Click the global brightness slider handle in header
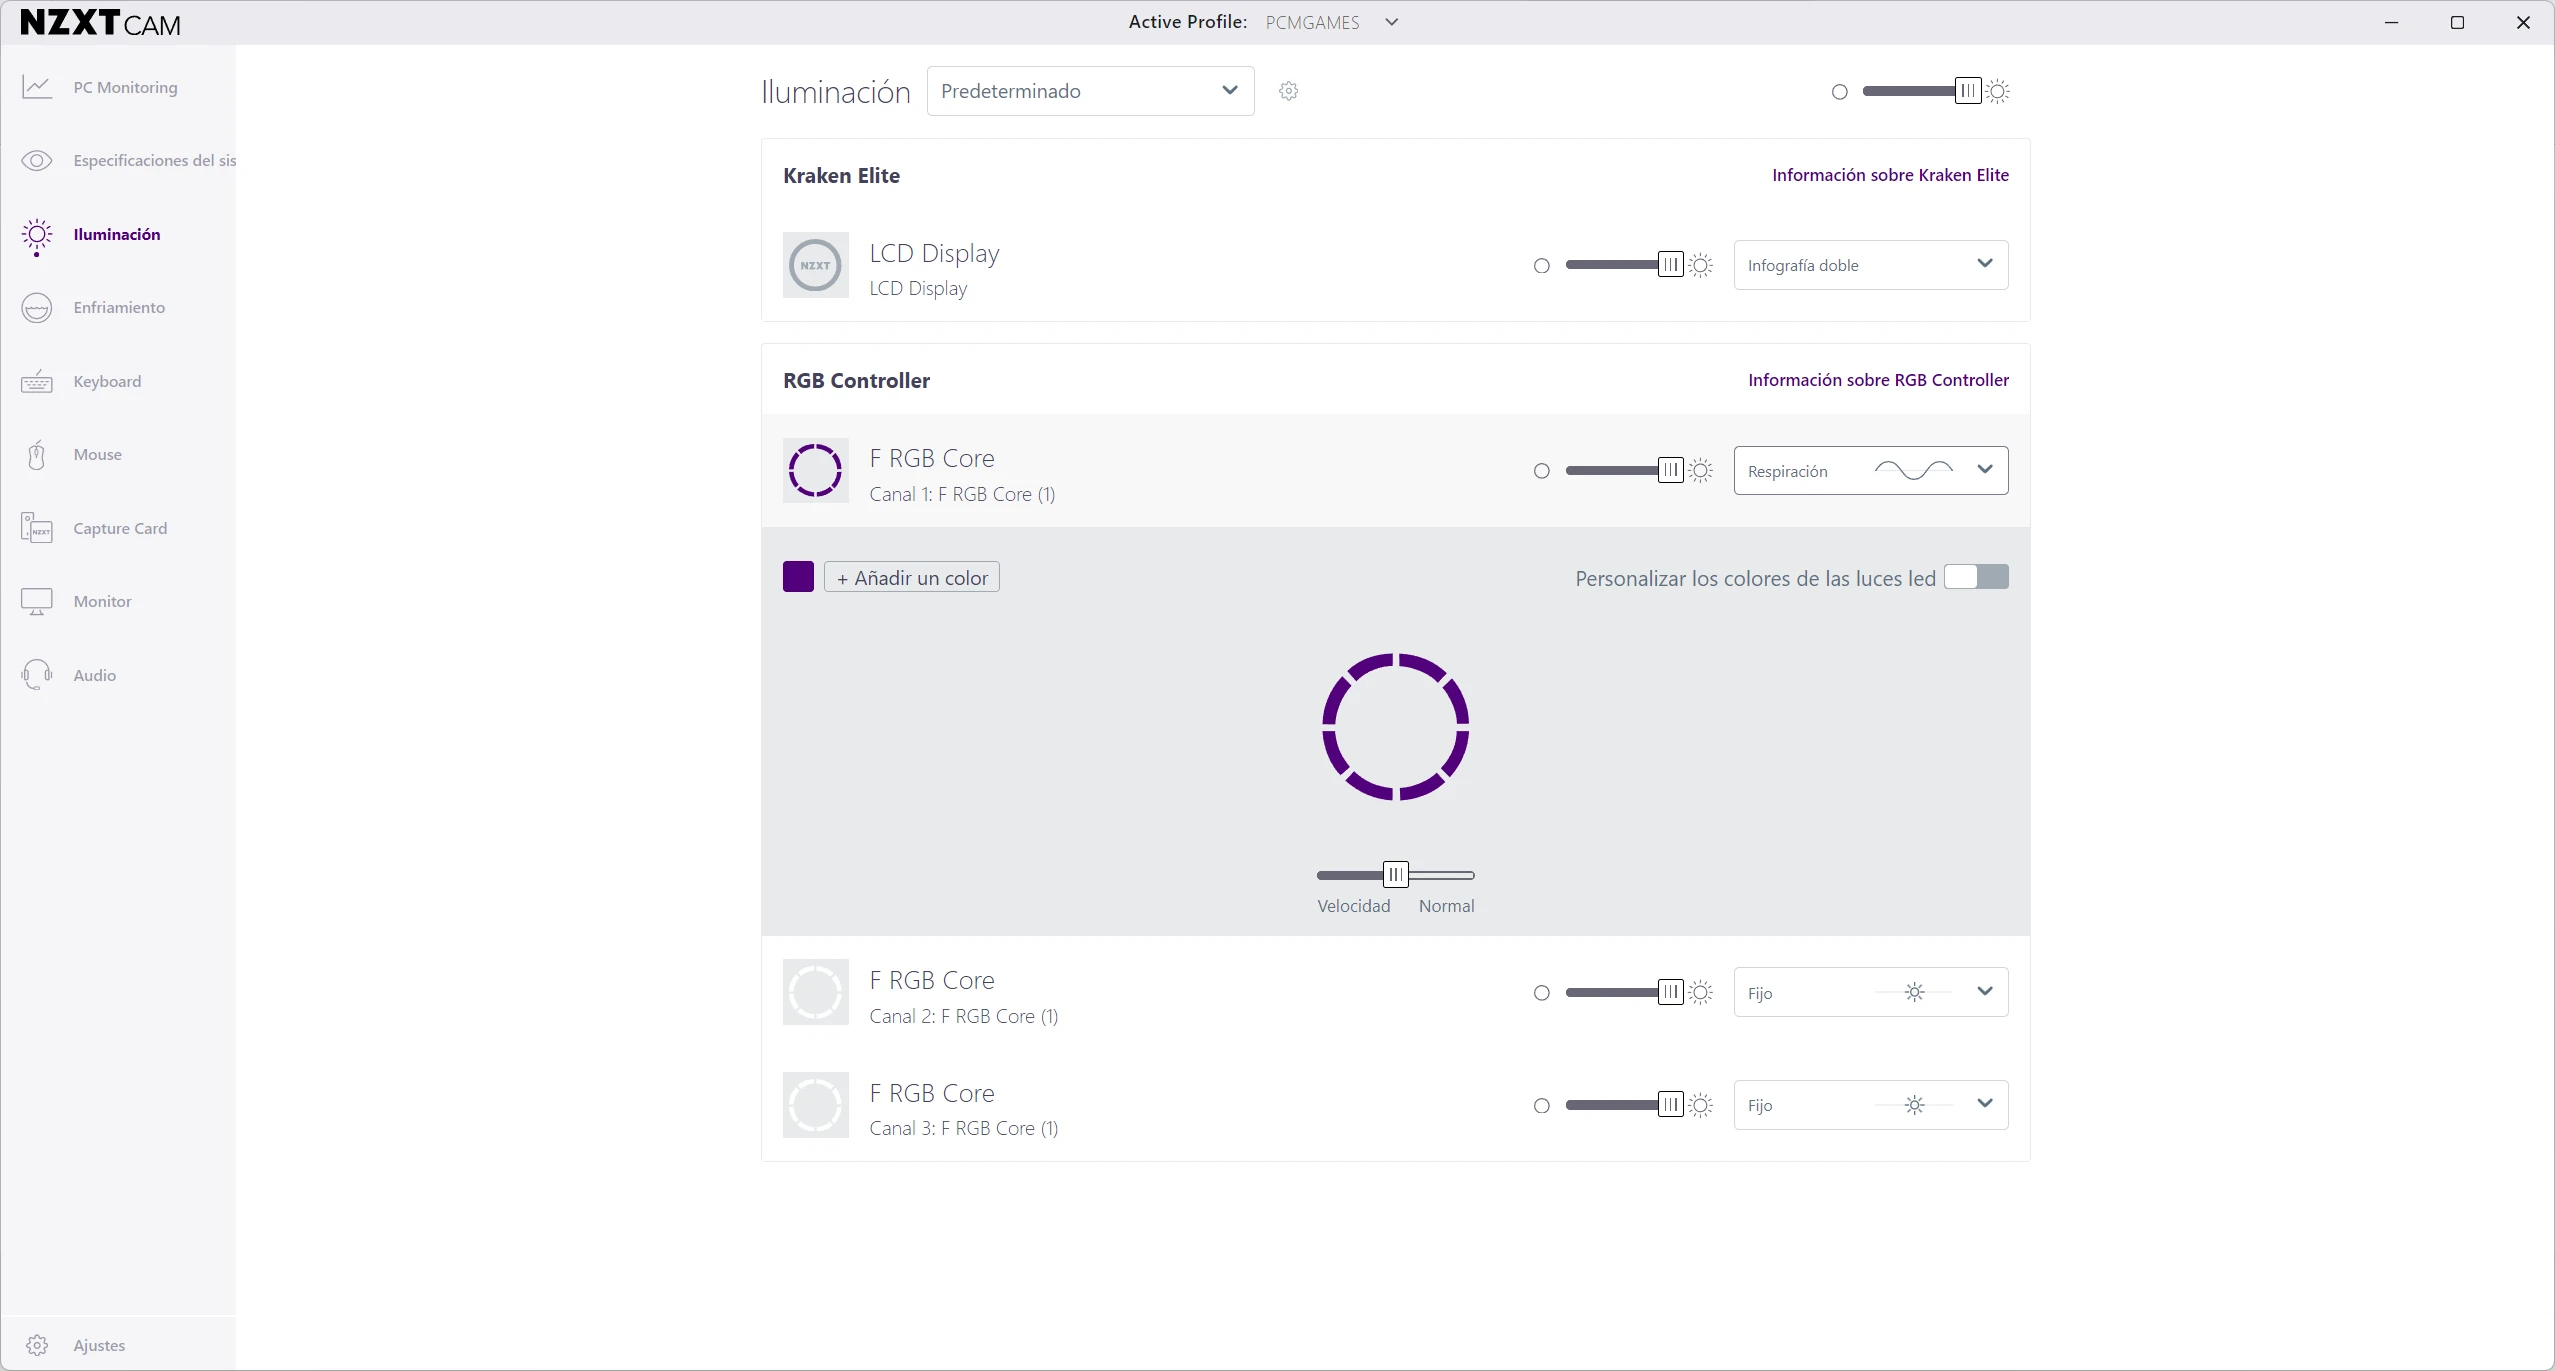Image resolution: width=2555 pixels, height=1371 pixels. pyautogui.click(x=1967, y=91)
